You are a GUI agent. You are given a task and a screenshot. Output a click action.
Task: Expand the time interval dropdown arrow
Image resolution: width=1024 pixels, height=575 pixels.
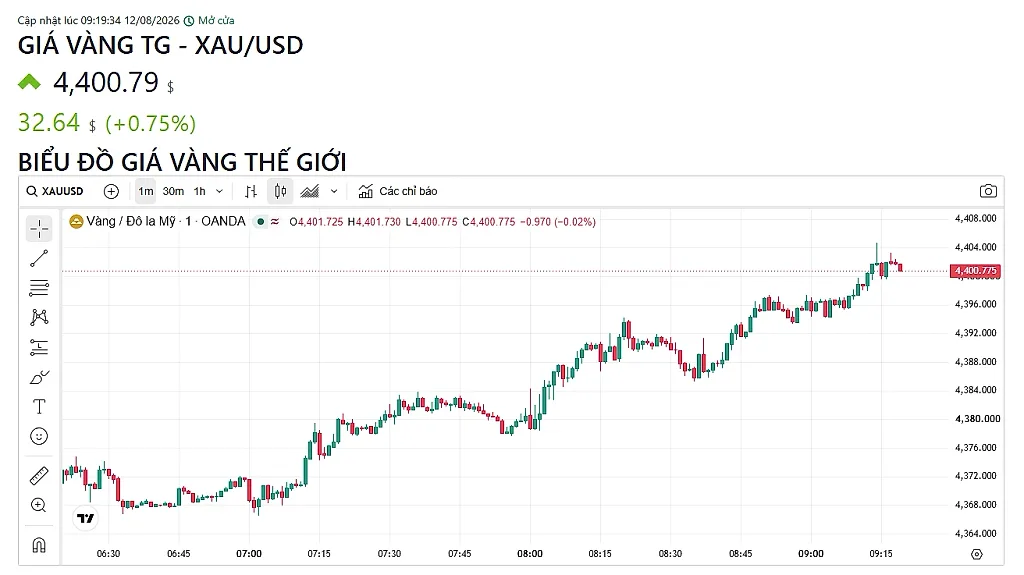(x=219, y=191)
